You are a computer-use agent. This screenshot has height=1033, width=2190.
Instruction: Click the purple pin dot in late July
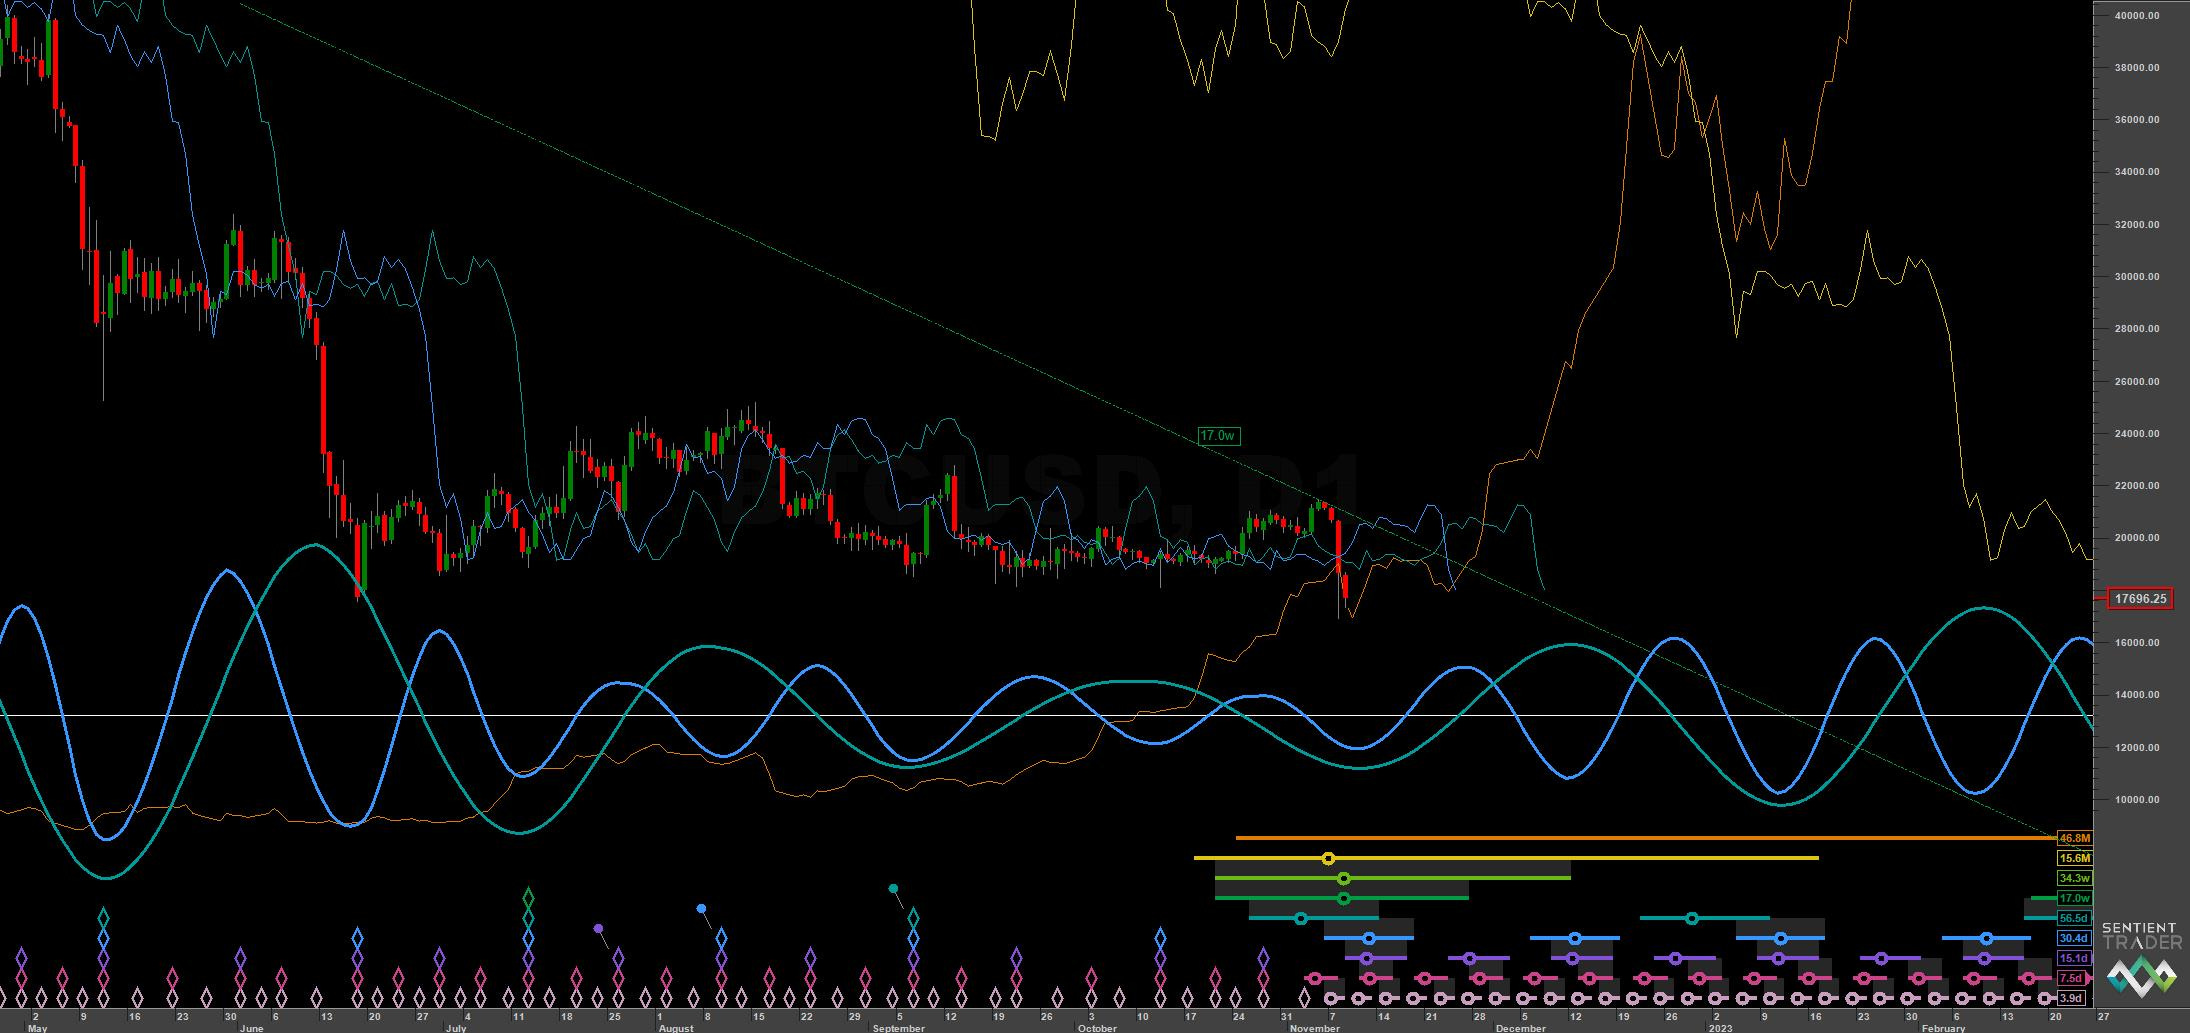point(598,929)
